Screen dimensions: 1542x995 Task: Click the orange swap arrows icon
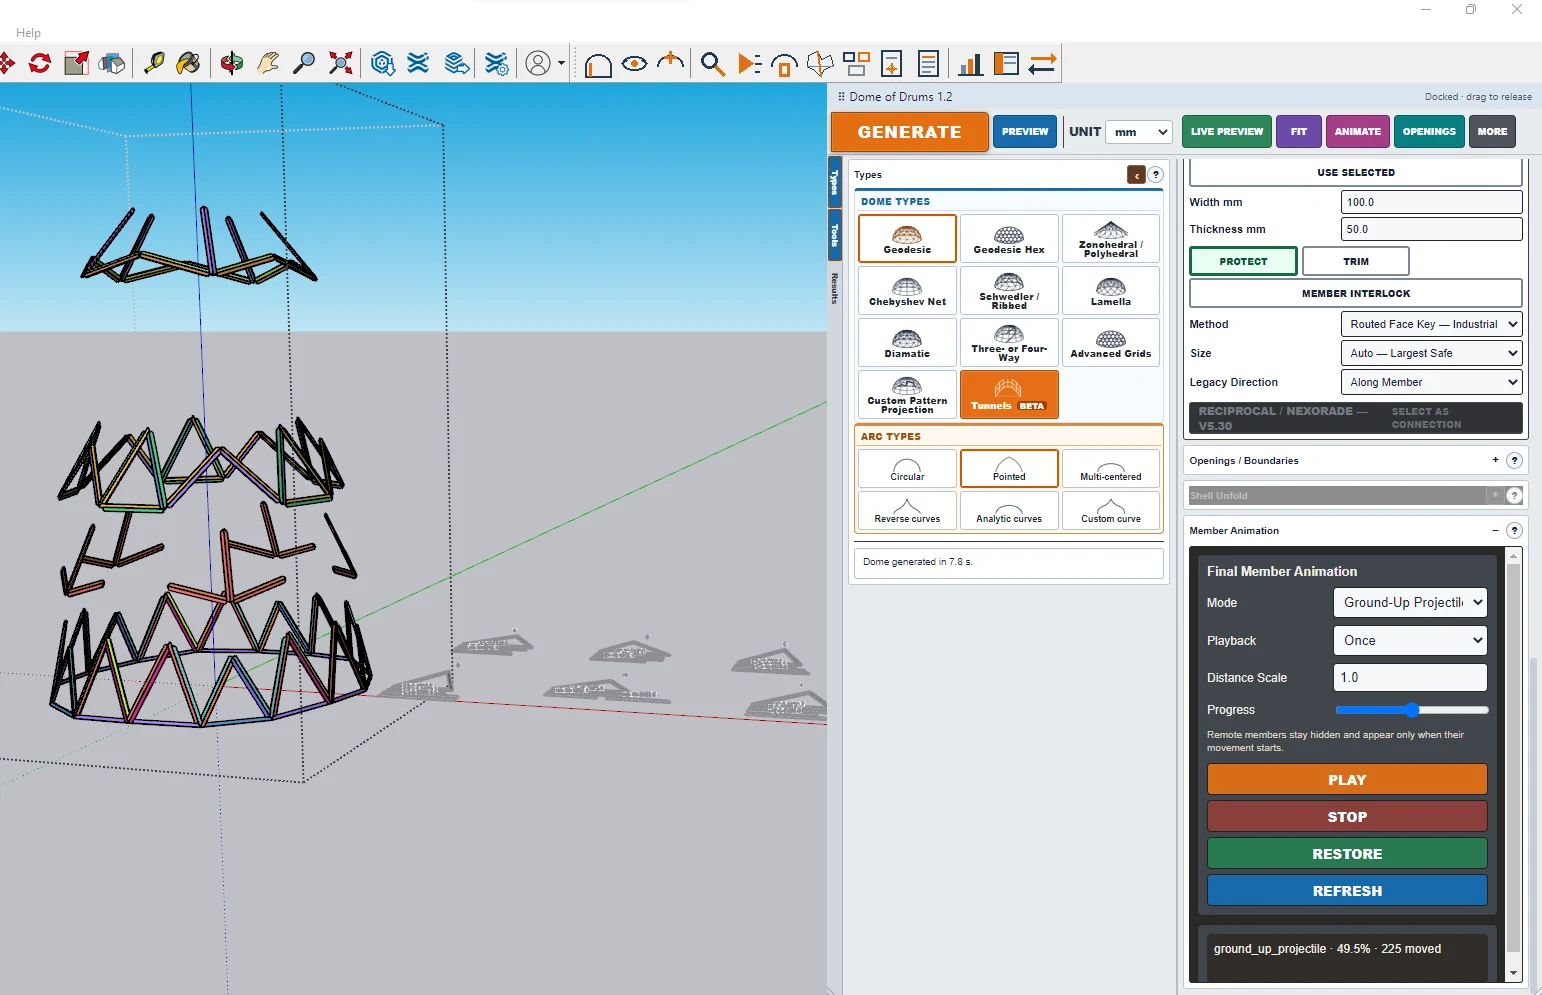tap(1042, 64)
